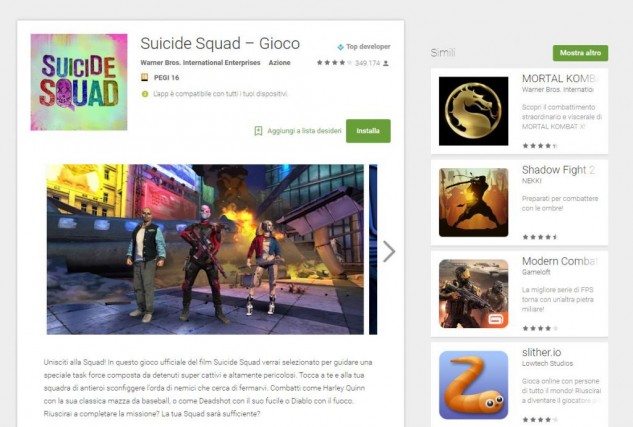Viewport: 633px width, 427px height.
Task: Open the Lowtech Studios developer link
Action: point(547,363)
